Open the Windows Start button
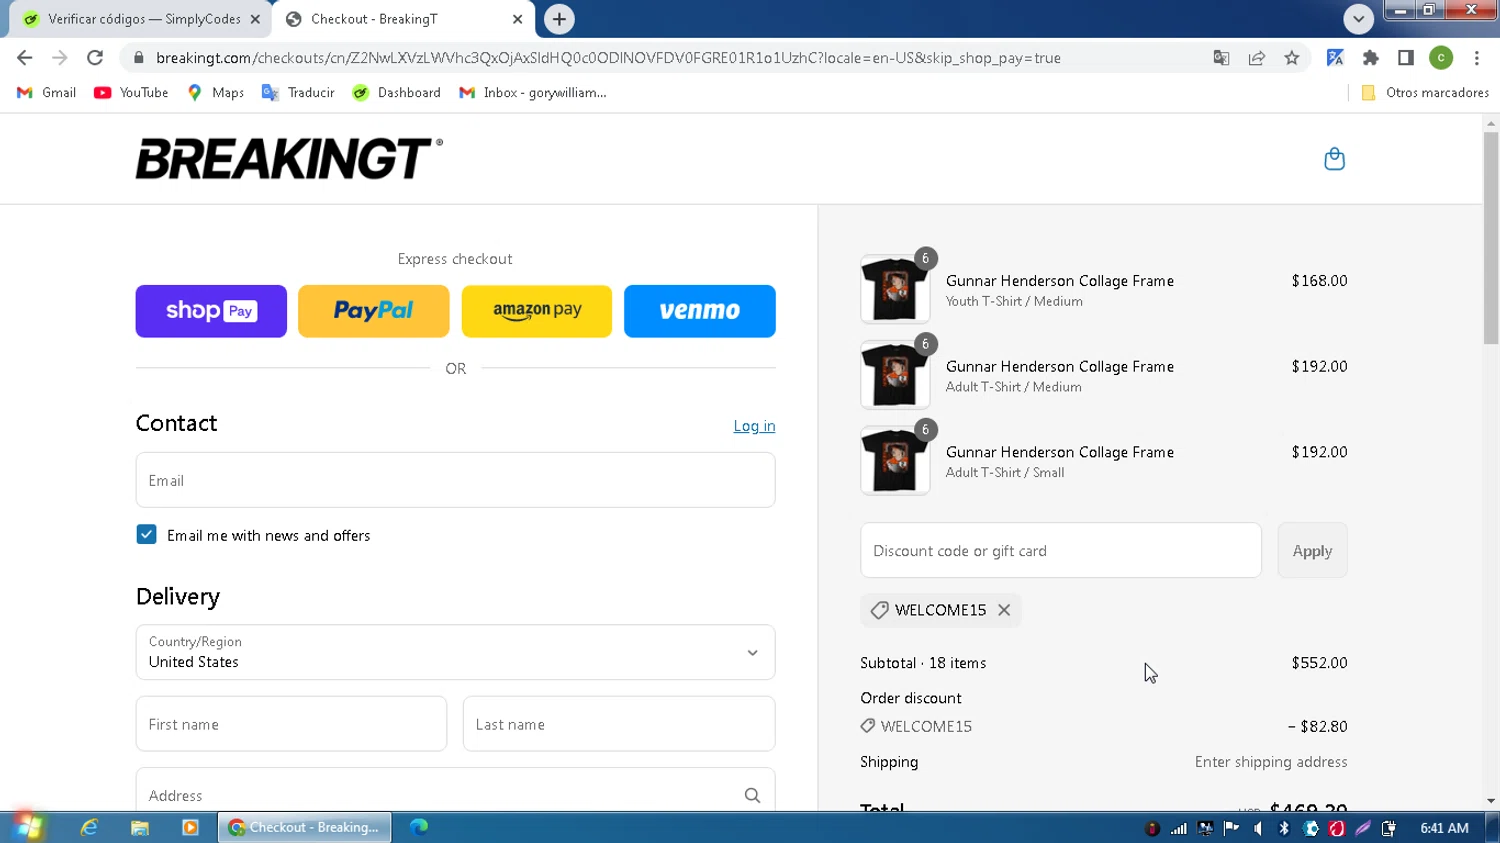1500x843 pixels. [28, 827]
